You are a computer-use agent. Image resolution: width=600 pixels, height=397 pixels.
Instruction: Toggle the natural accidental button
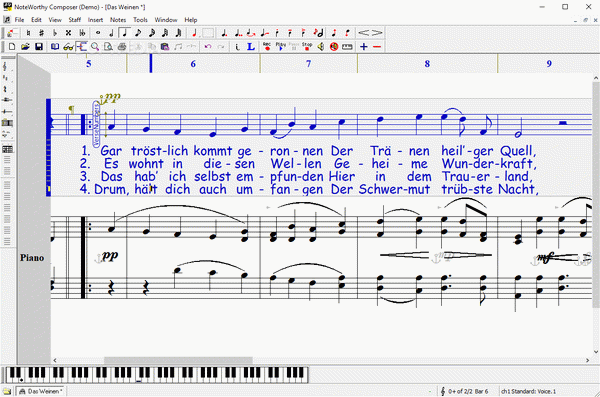pos(28,33)
